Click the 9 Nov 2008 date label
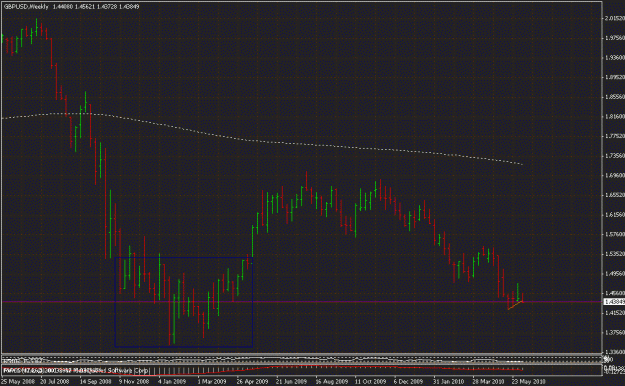This screenshot has width=625, height=386. point(134,382)
